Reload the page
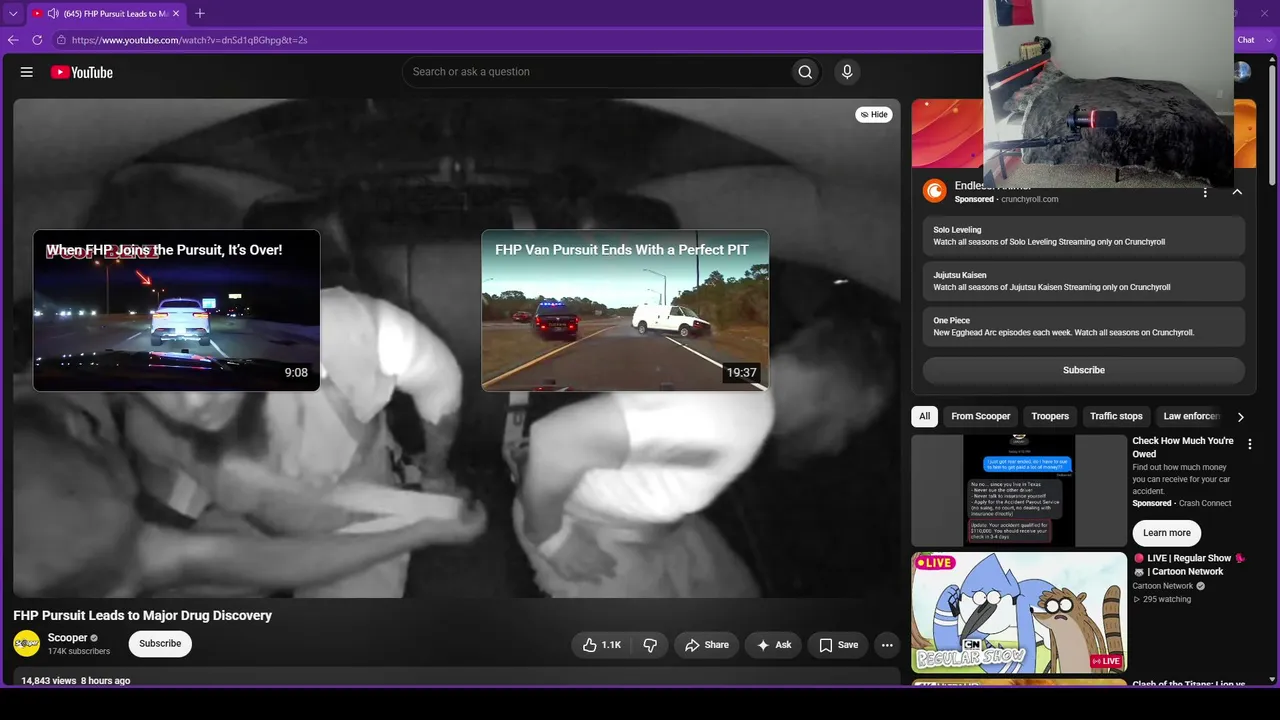This screenshot has height=720, width=1280. pyautogui.click(x=37, y=40)
